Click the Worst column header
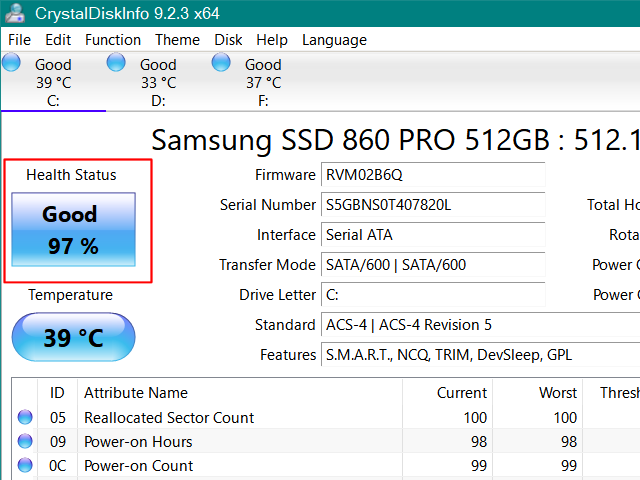Screen dimensions: 640x480 (x=538, y=393)
